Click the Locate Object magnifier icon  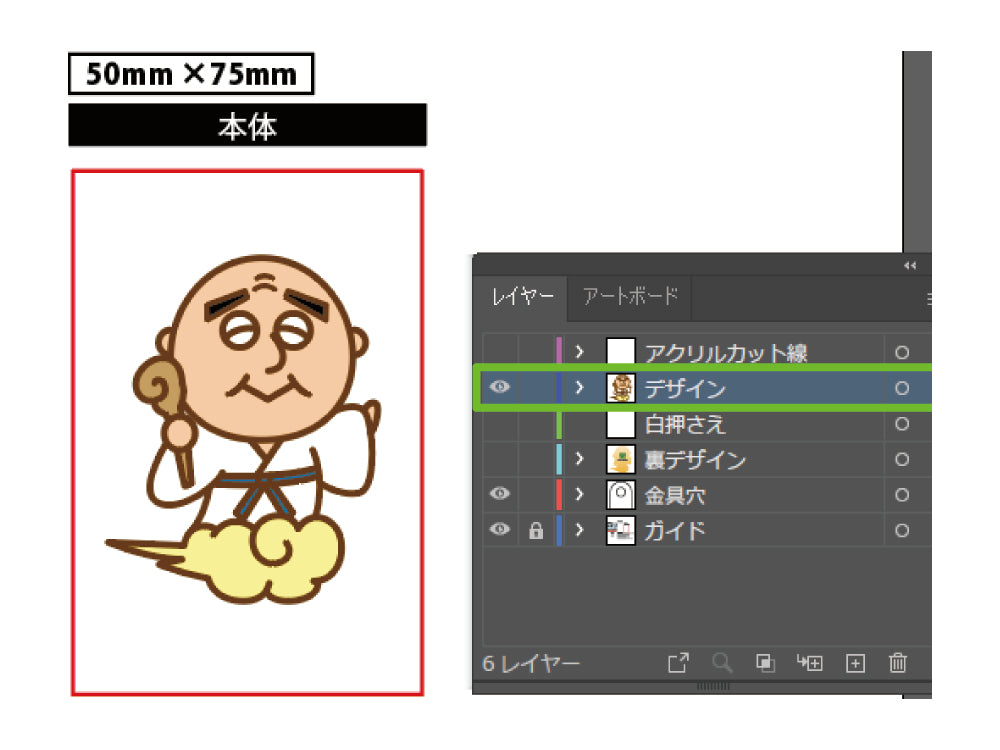point(722,663)
